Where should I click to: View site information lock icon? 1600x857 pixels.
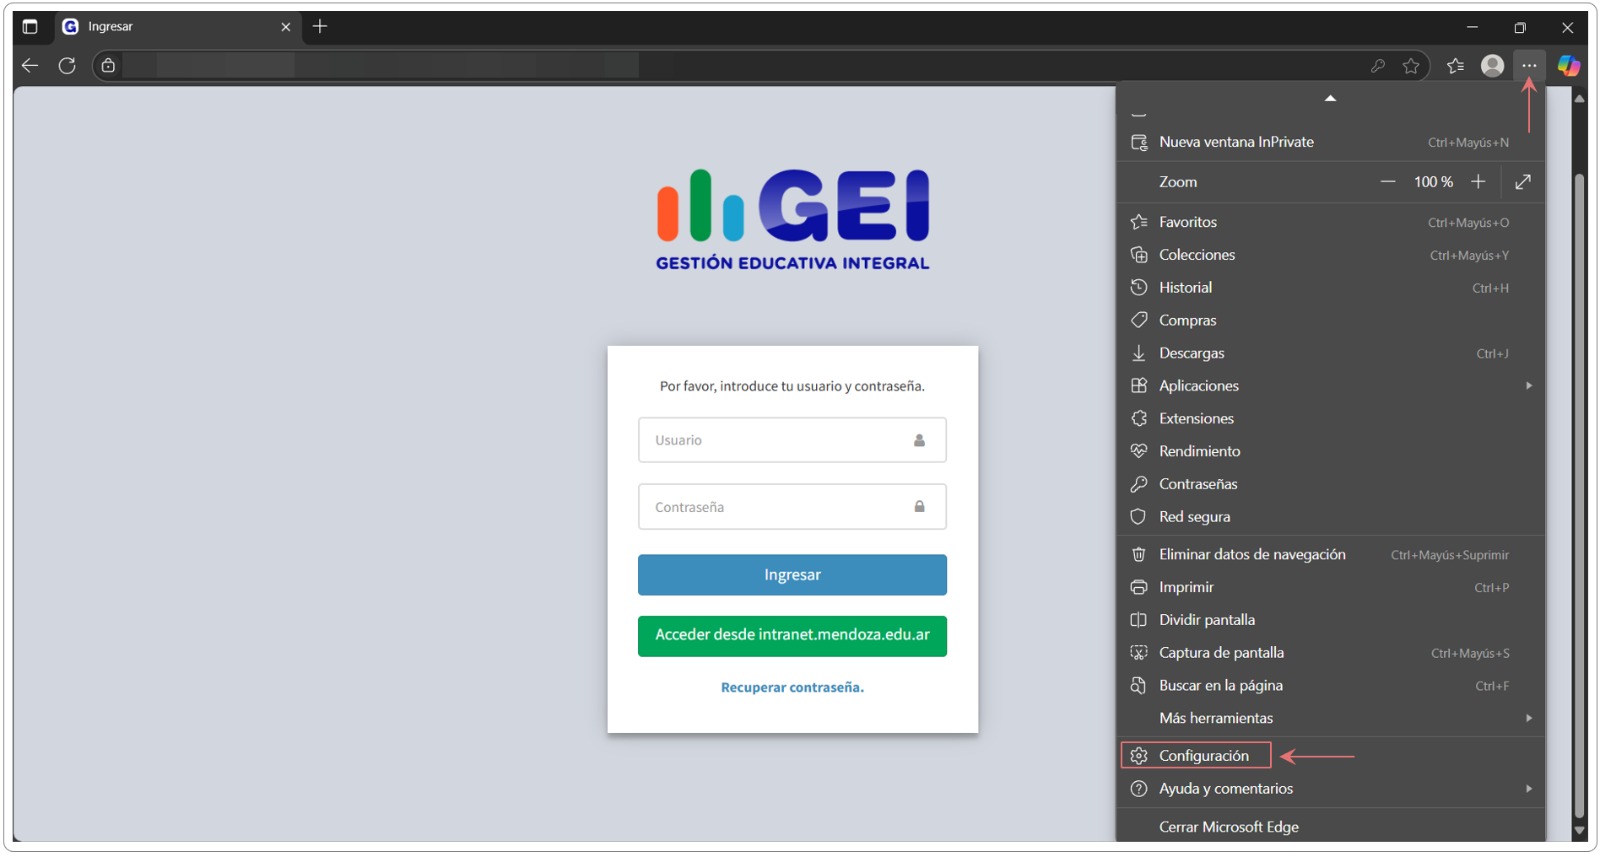coord(108,66)
